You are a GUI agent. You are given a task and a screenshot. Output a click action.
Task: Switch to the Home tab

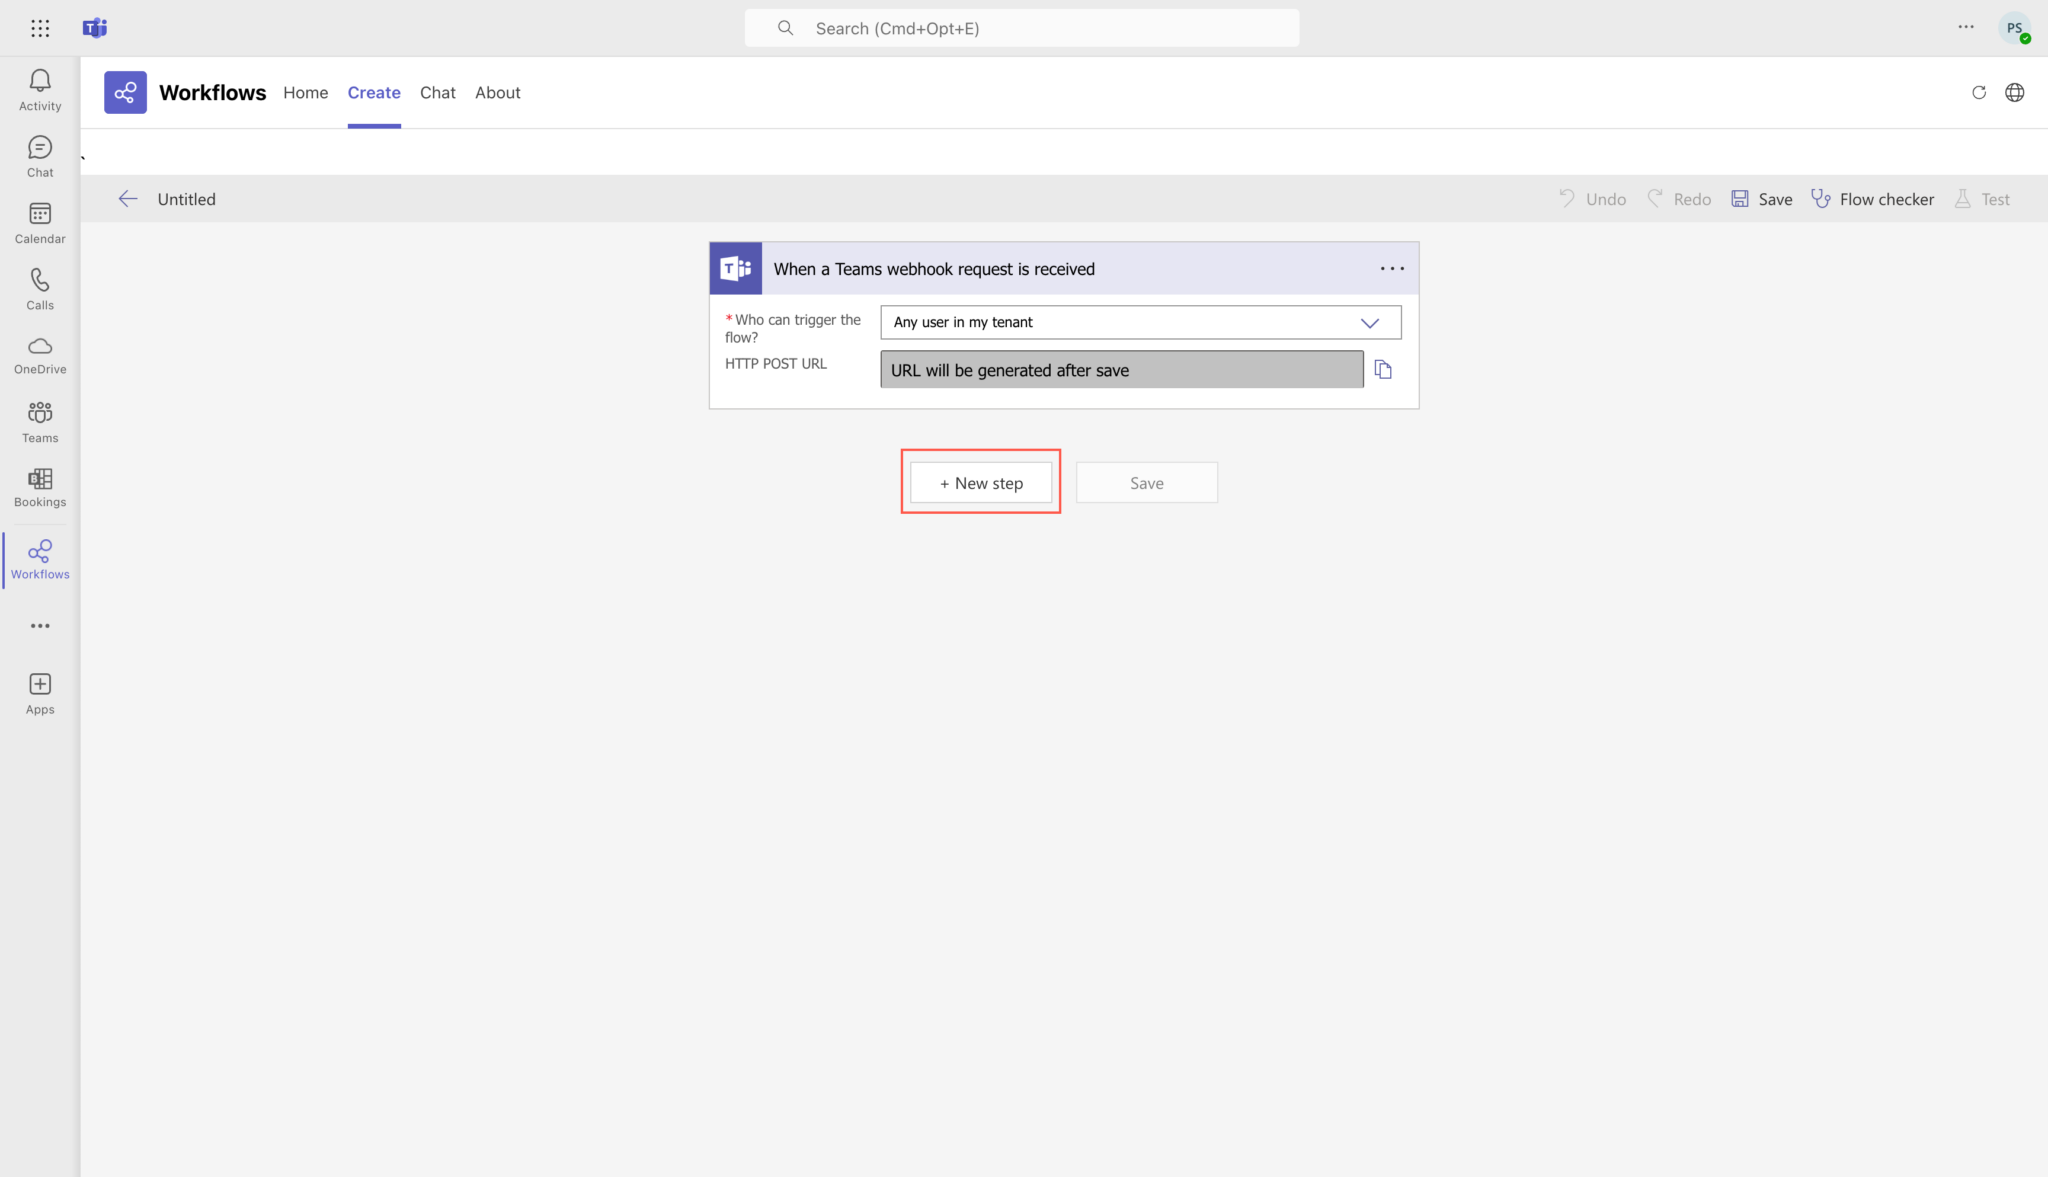click(305, 92)
